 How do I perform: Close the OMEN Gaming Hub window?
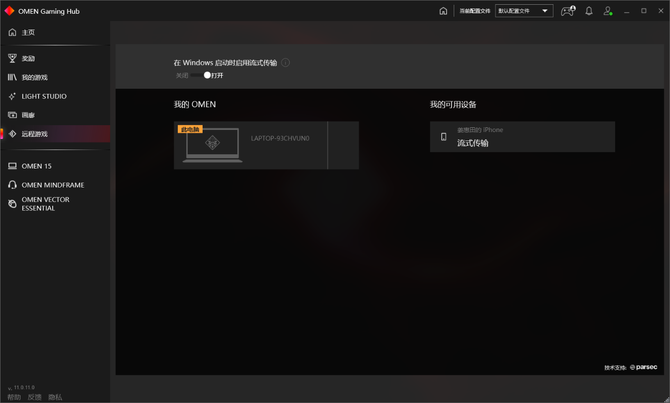661,11
